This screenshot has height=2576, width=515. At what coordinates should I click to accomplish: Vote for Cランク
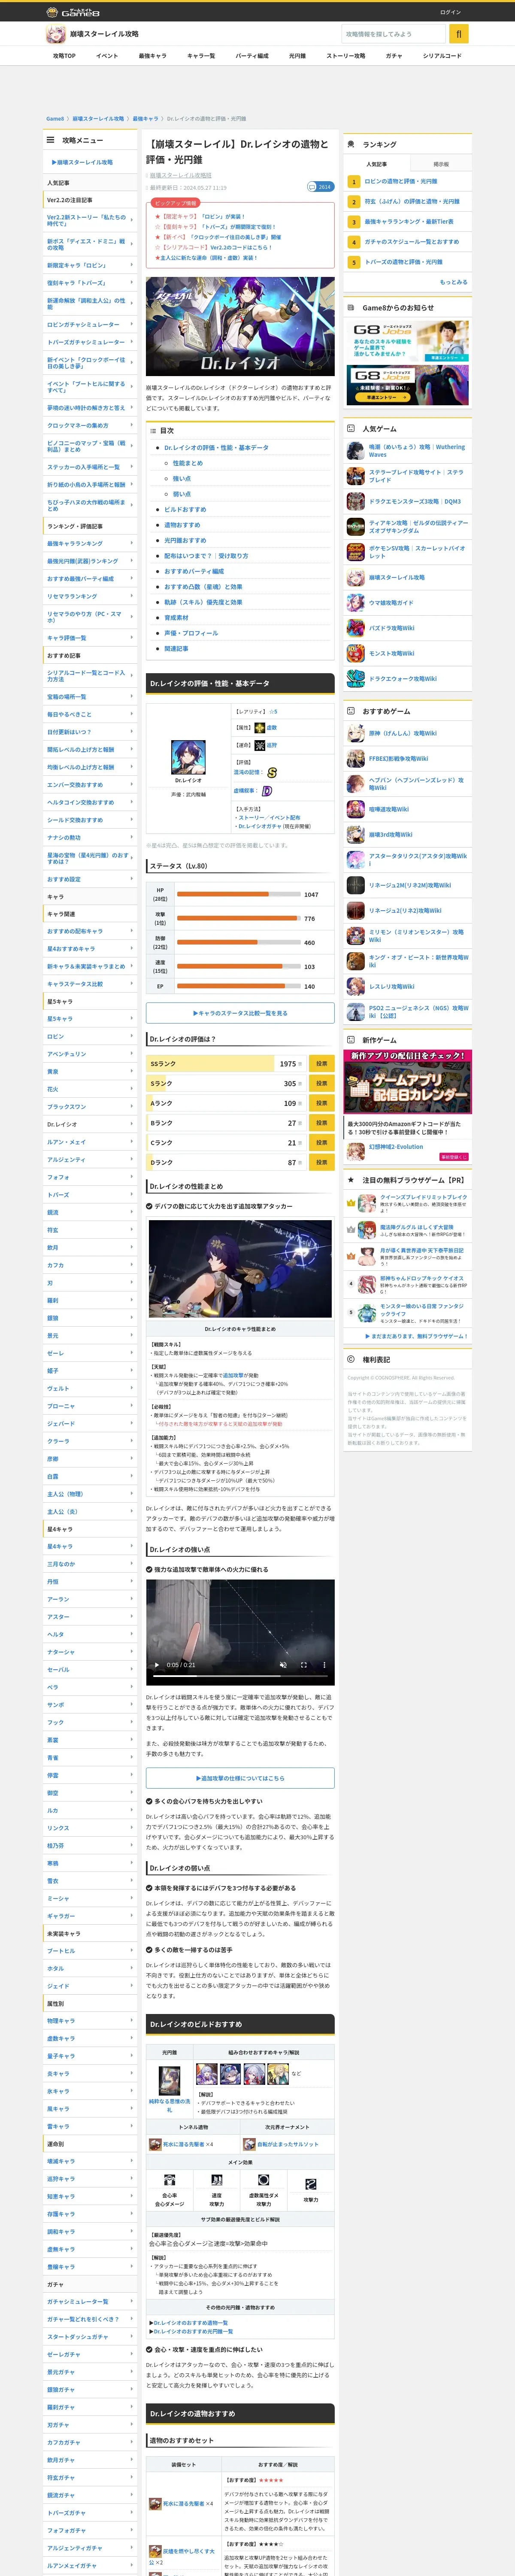coord(321,1142)
